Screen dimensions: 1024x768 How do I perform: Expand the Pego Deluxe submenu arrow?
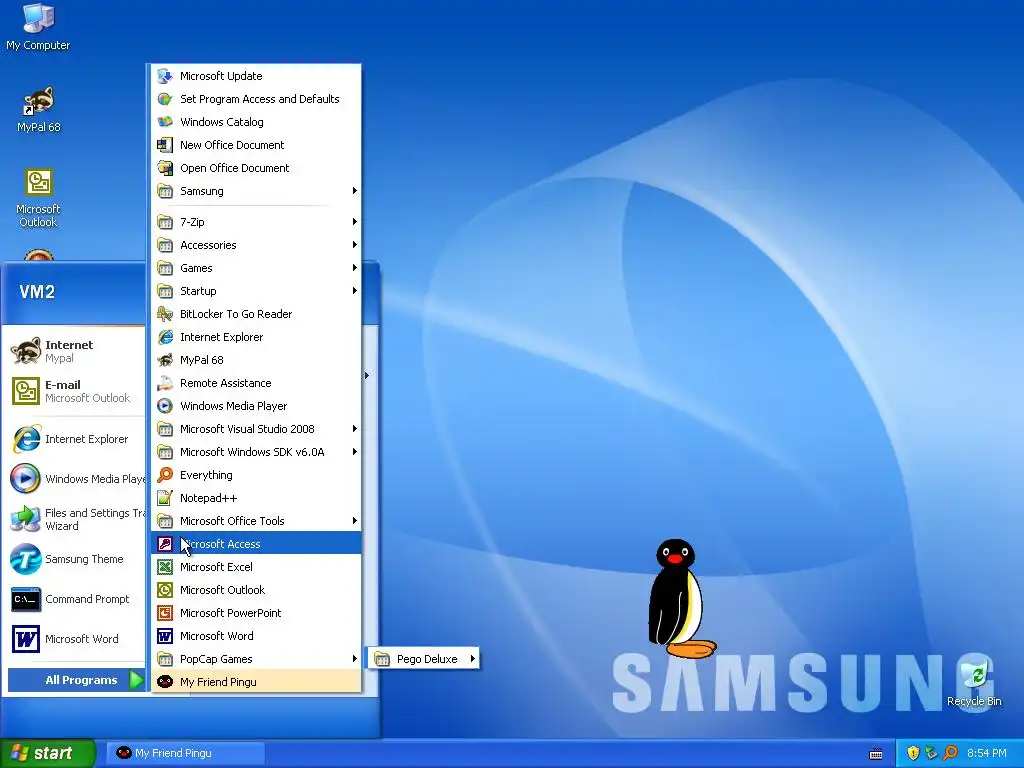coord(472,659)
